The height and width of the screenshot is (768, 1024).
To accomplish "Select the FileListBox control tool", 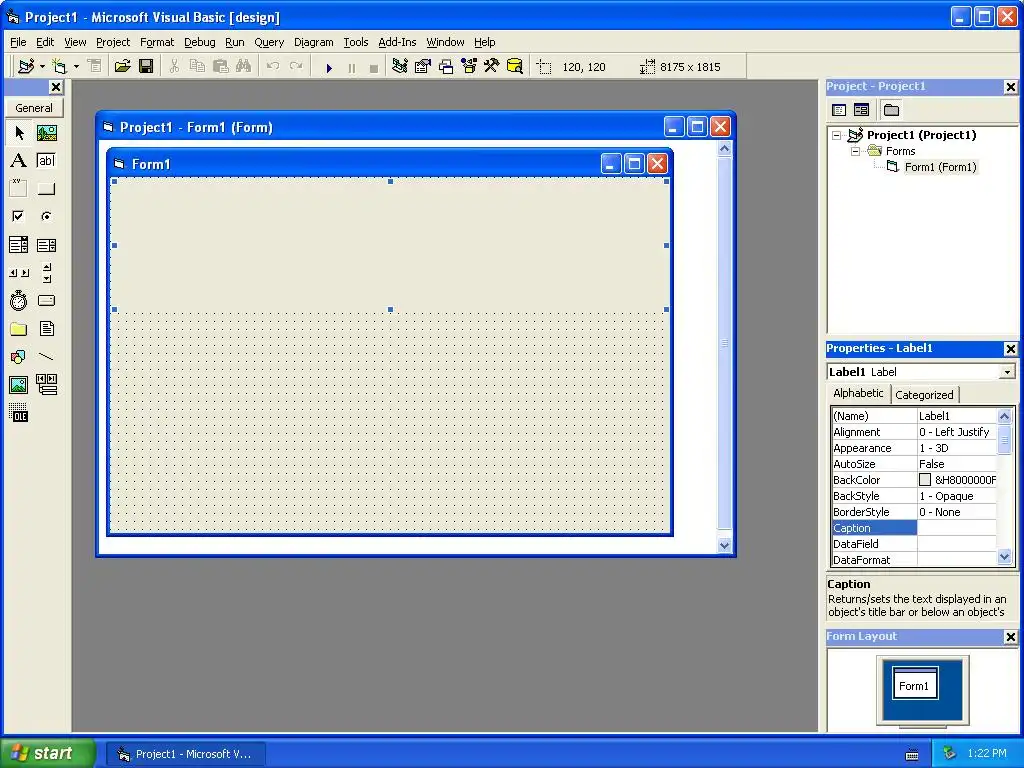I will pyautogui.click(x=46, y=328).
